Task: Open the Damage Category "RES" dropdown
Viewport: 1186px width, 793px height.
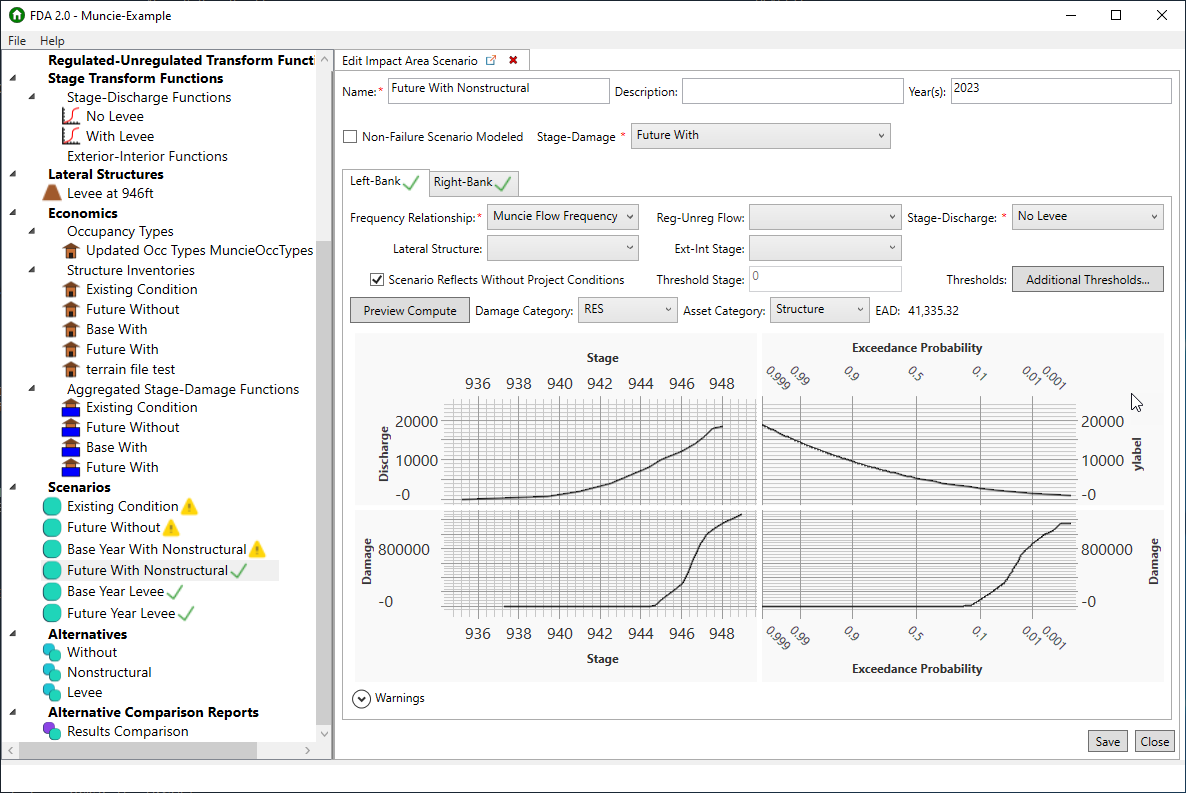Action: coord(628,310)
